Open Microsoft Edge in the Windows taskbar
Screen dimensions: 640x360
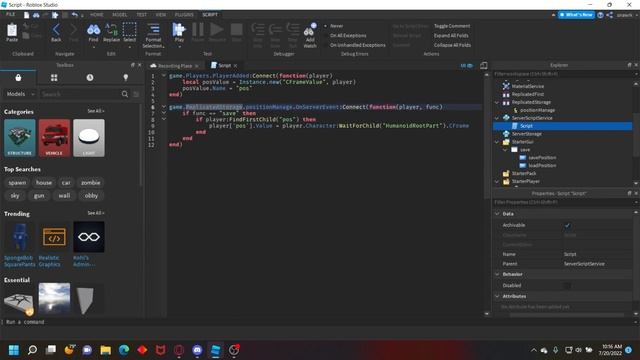124,350
